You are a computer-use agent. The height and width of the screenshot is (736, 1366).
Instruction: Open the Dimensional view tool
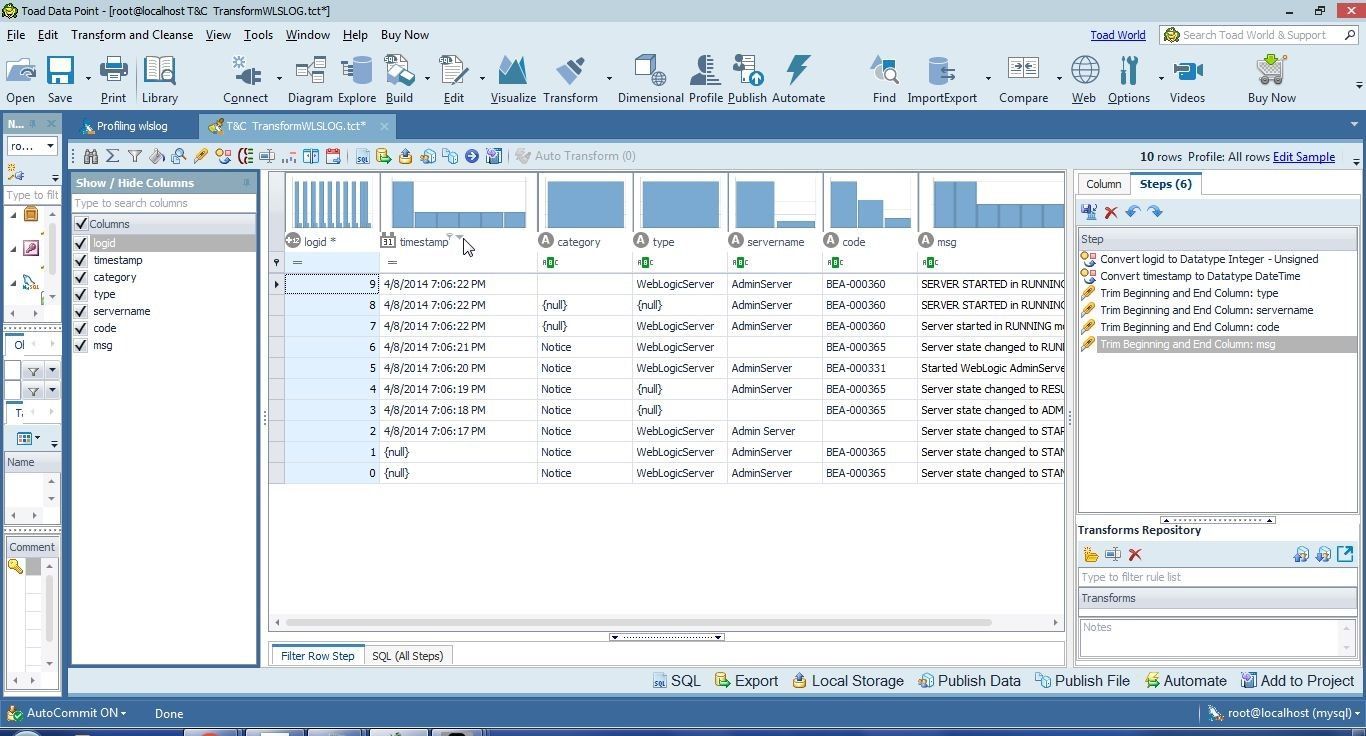(x=650, y=79)
